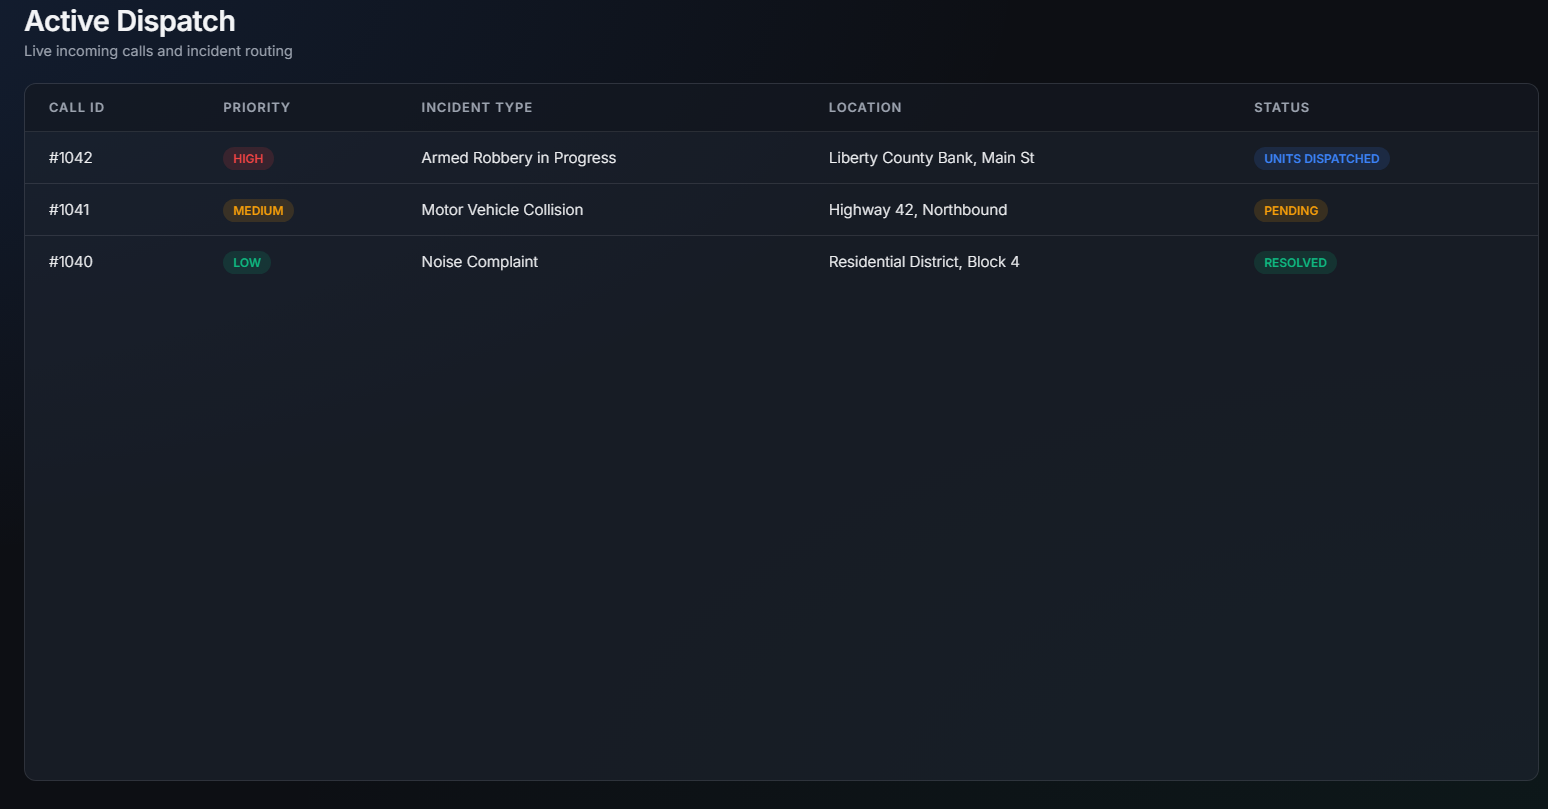Open Noise Complaint incident

coord(480,262)
